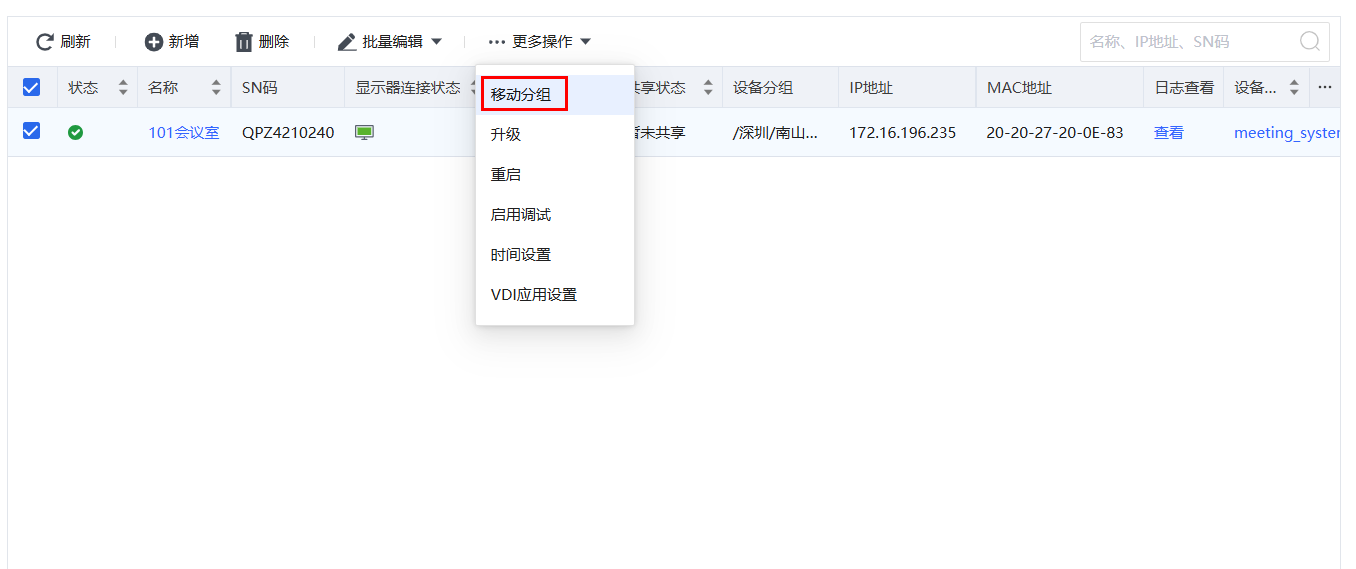This screenshot has height=569, width=1356.
Task: Click the delete (删除) trash icon
Action: [244, 42]
